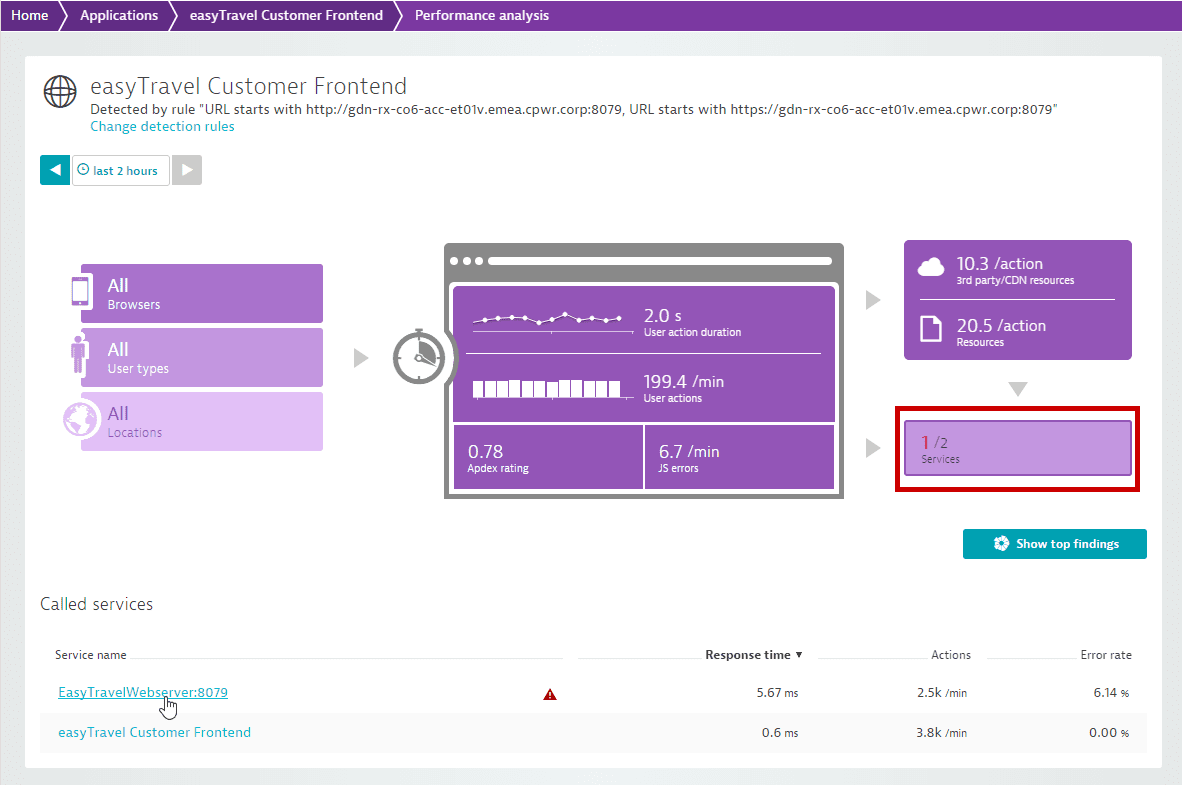The width and height of the screenshot is (1182, 785).
Task: Go to Applications breadcrumb
Action: (119, 15)
